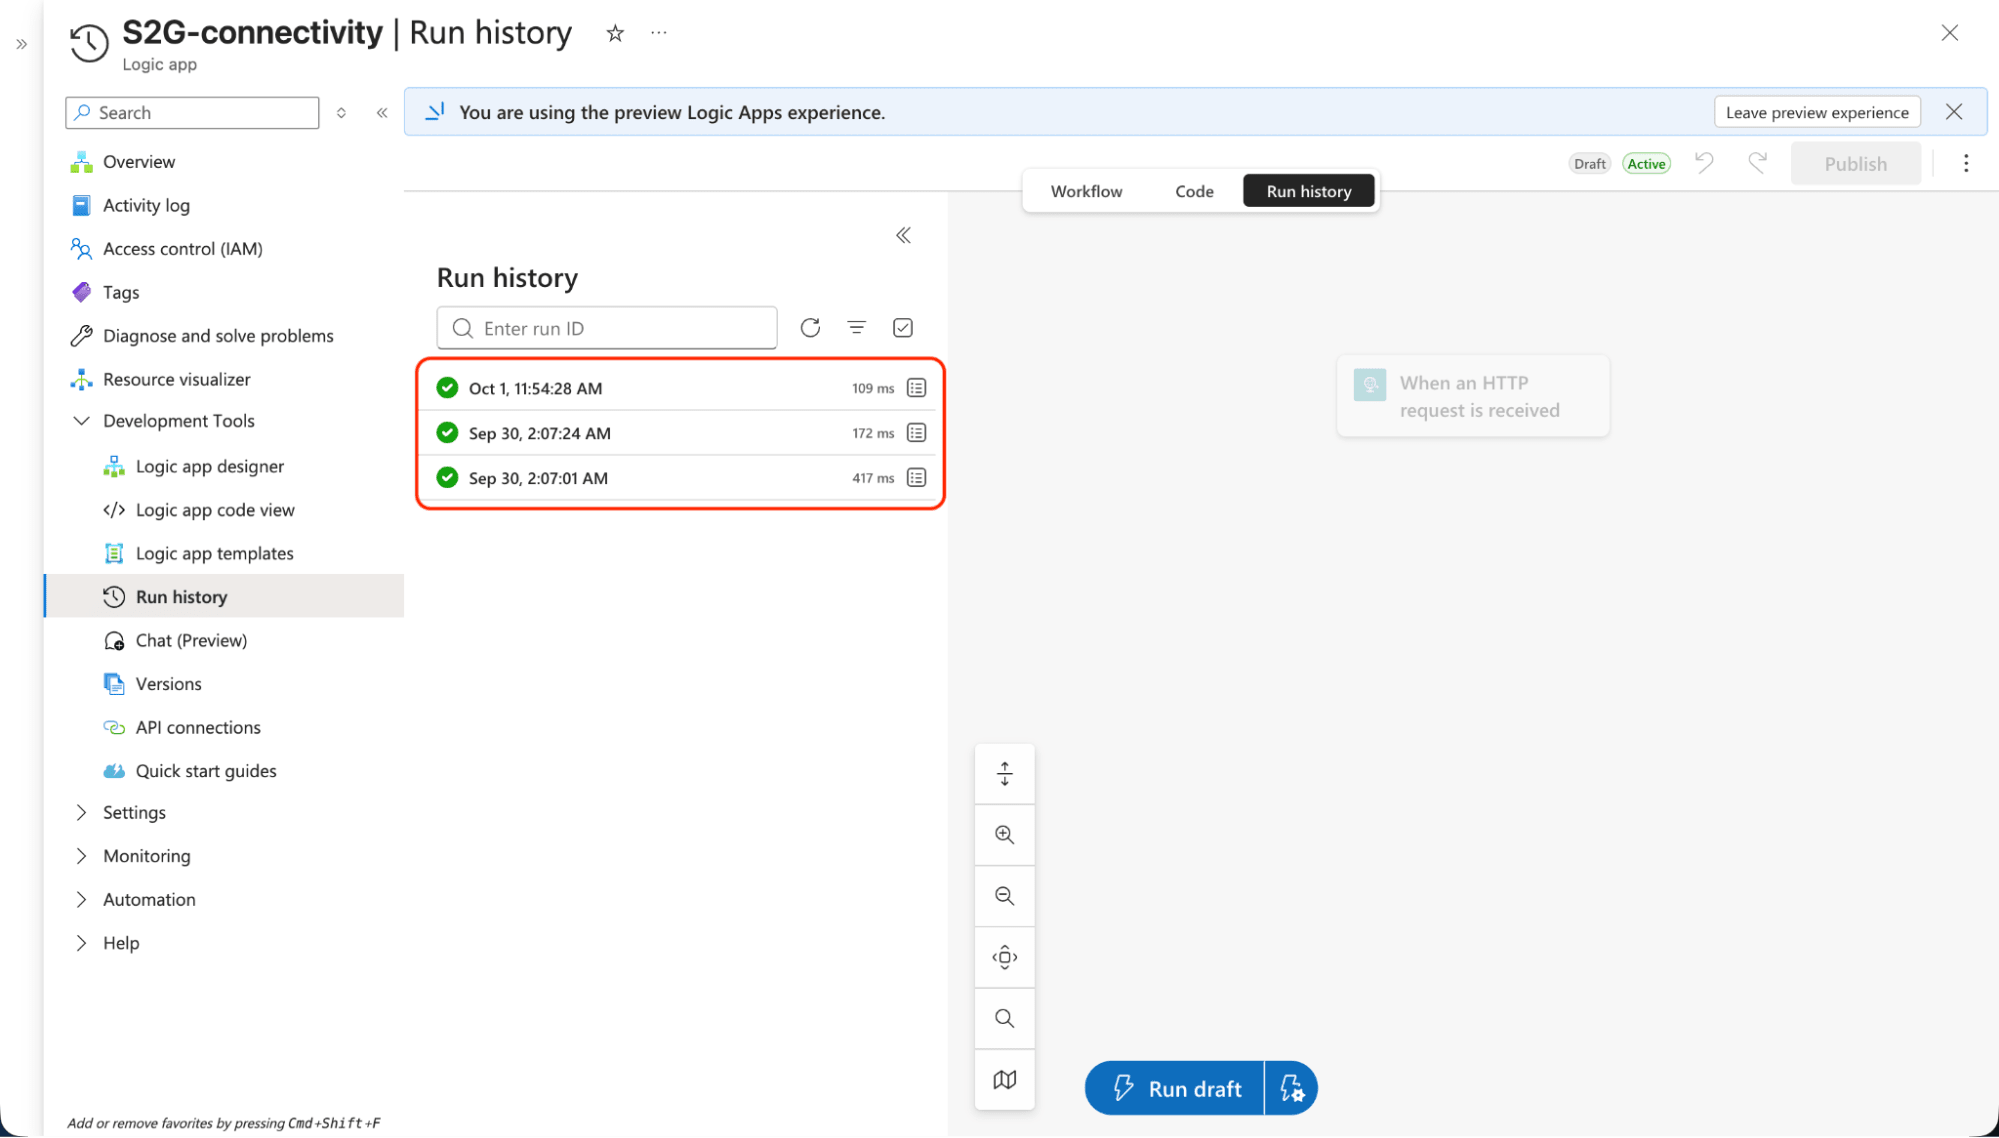Refresh the run history list
The width and height of the screenshot is (1999, 1138).
[x=810, y=328]
